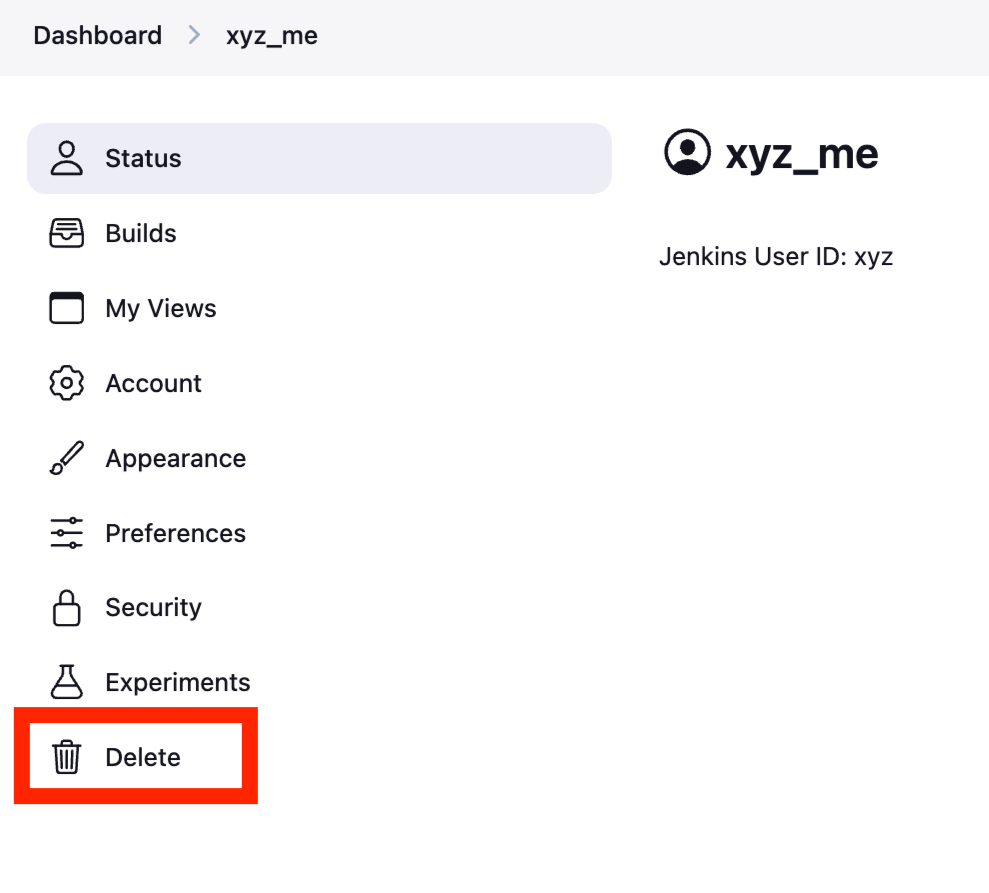The image size is (989, 893).
Task: Click the Delete trash can icon
Action: point(67,757)
